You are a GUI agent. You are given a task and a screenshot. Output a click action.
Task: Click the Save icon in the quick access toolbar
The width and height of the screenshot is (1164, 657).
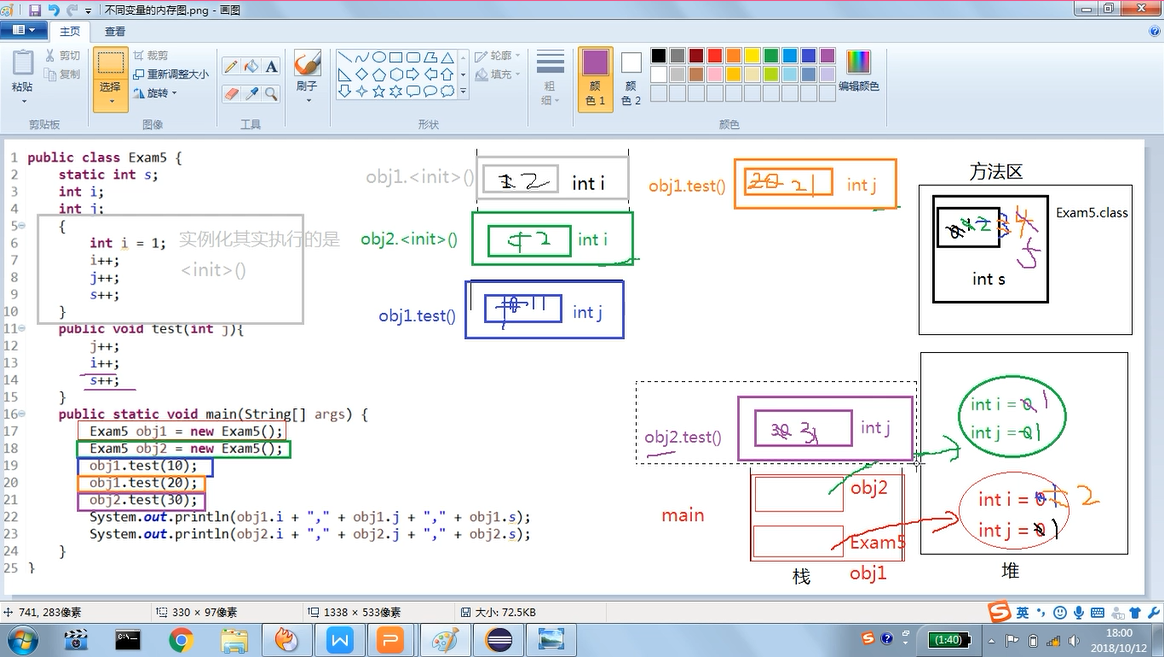point(35,10)
